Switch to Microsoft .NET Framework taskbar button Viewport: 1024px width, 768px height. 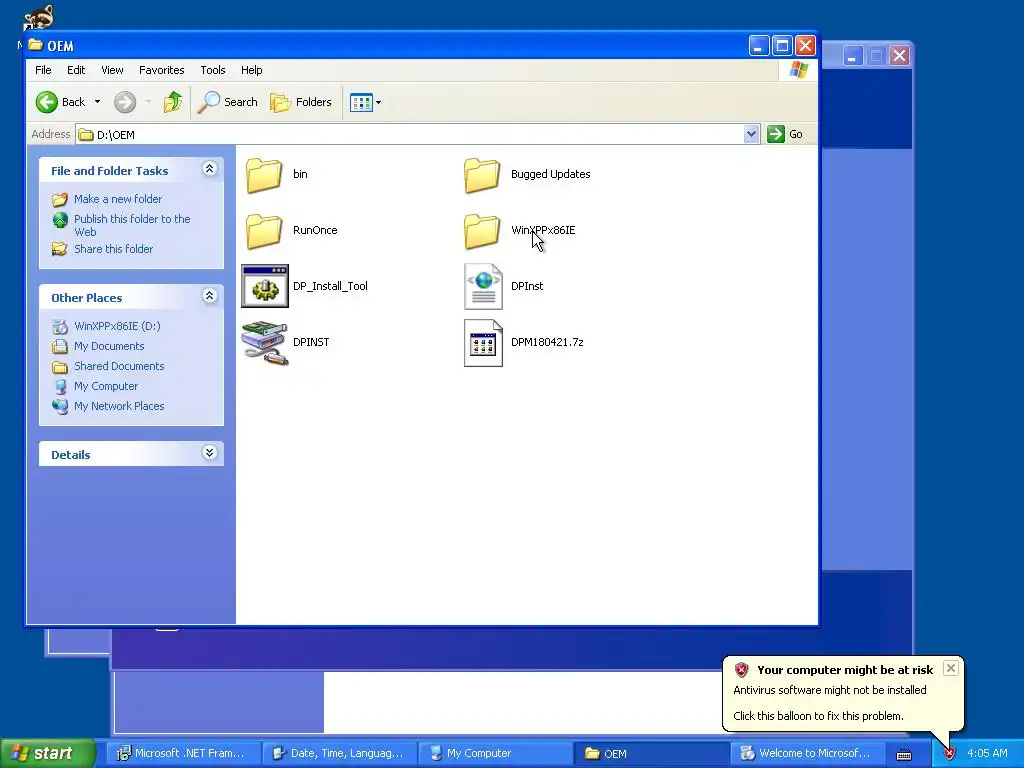(x=182, y=753)
